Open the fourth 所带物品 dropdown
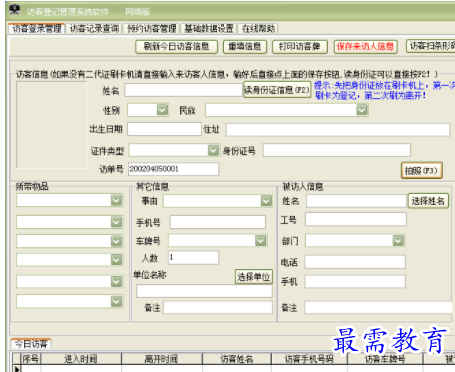Viewport: 455px width, 372px height. pos(116,260)
